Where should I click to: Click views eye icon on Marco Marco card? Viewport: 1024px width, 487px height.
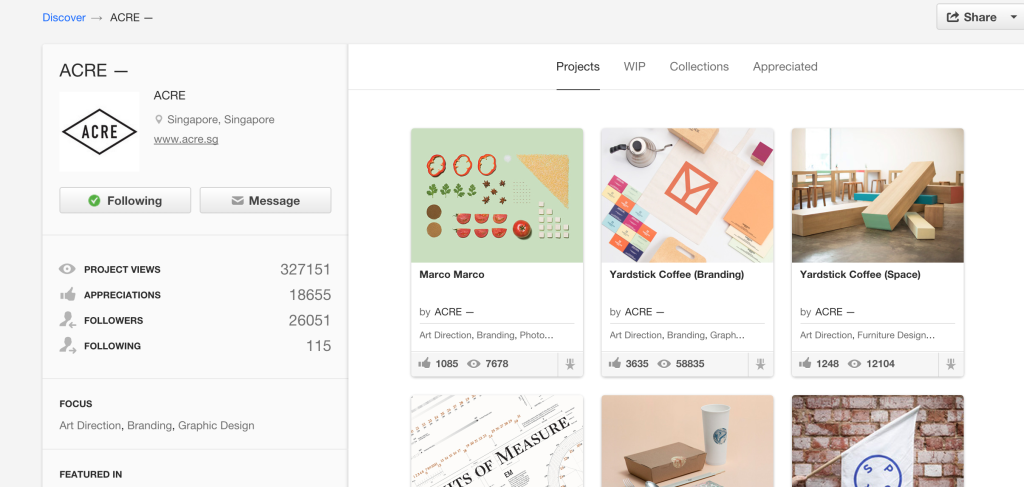click(474, 364)
